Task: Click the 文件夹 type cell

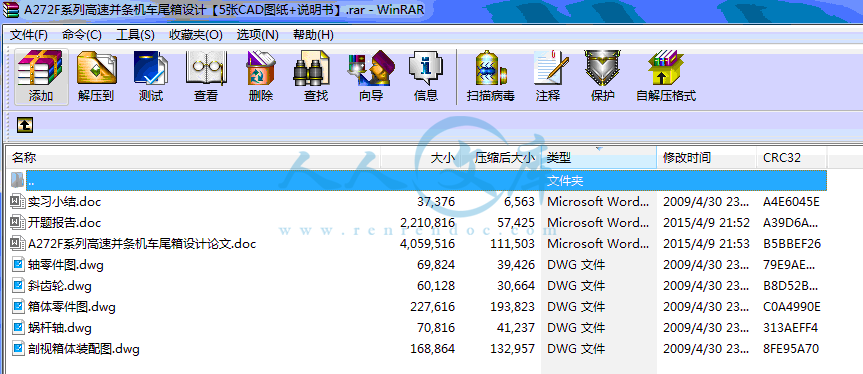Action: (x=565, y=180)
